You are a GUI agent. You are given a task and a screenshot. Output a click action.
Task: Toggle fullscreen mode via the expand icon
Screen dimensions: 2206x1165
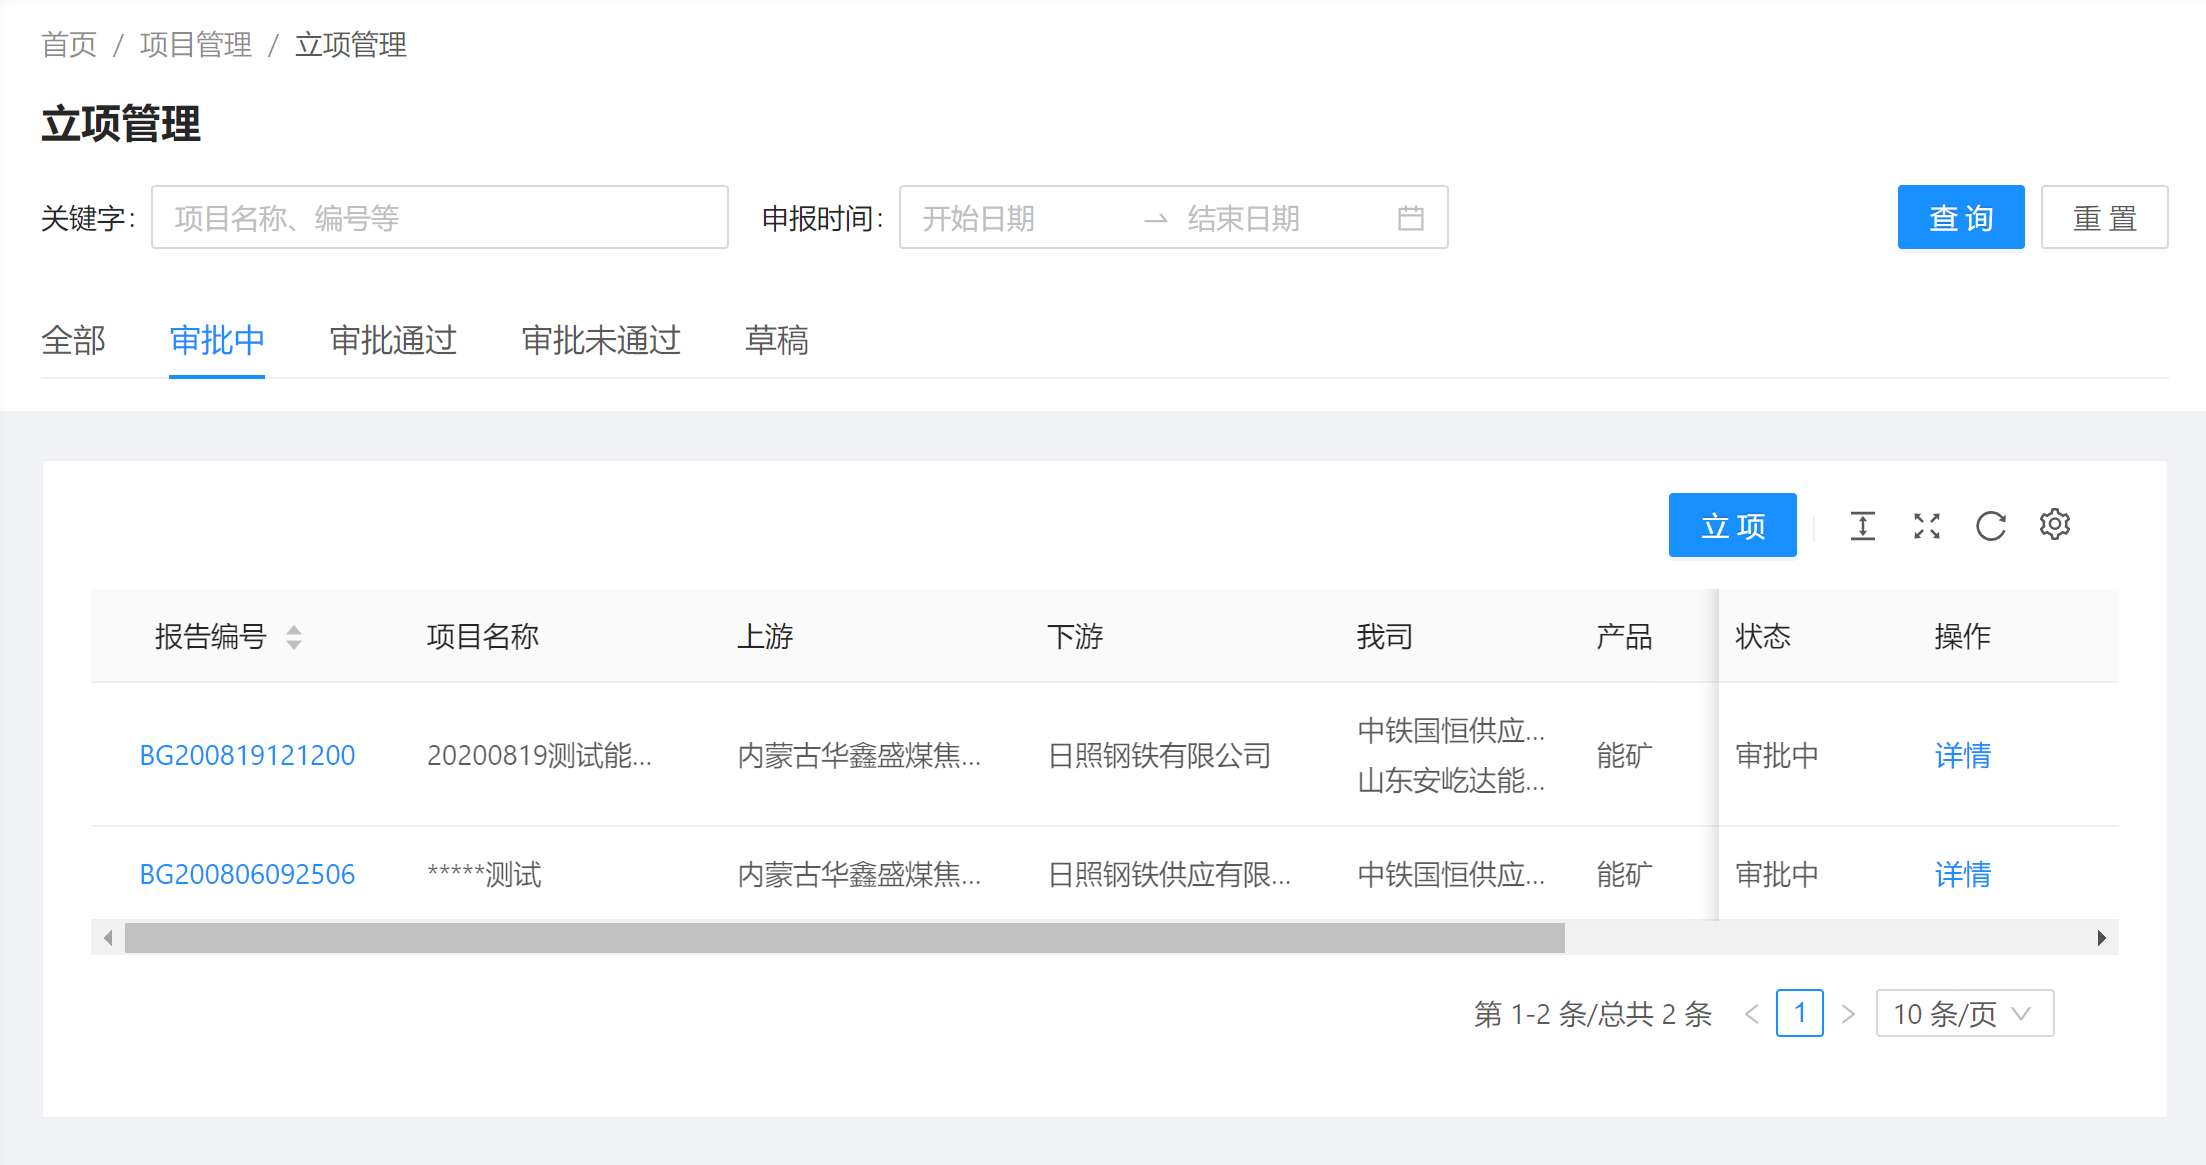(1926, 526)
